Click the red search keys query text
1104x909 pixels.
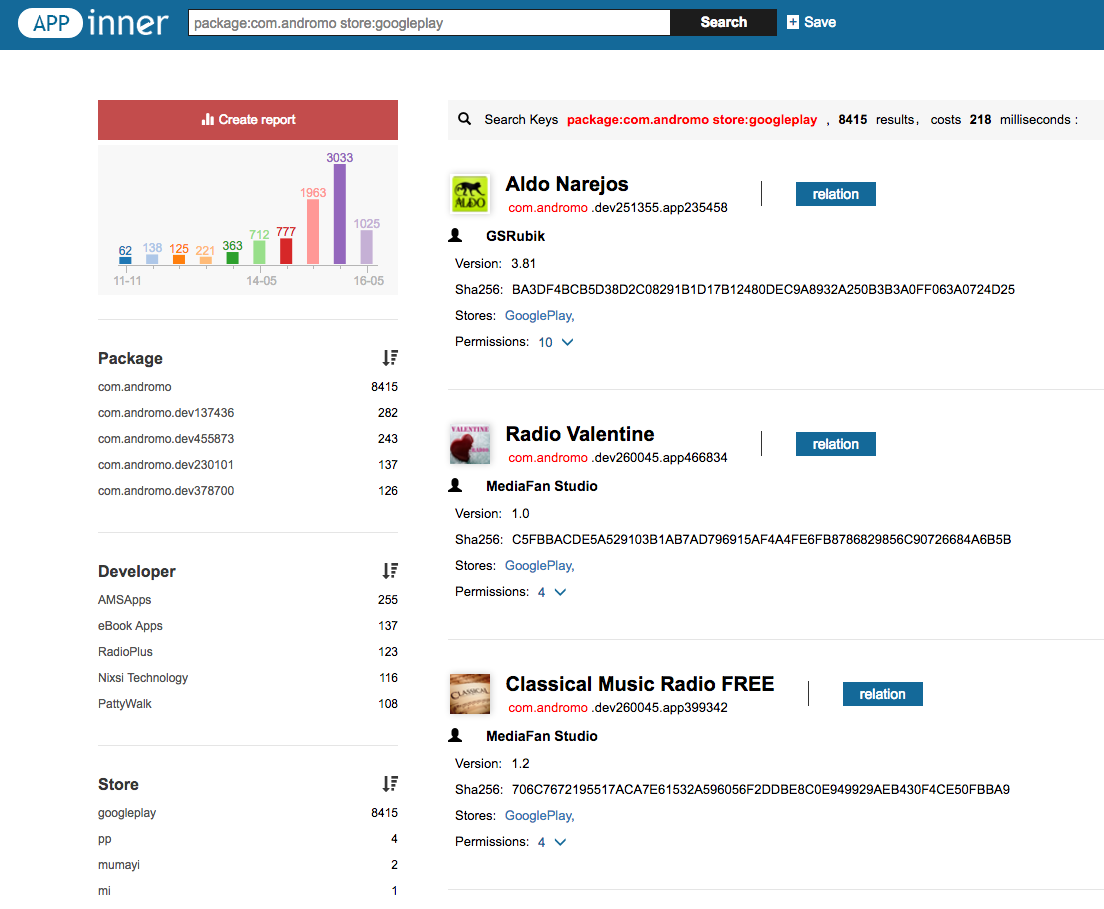(691, 120)
